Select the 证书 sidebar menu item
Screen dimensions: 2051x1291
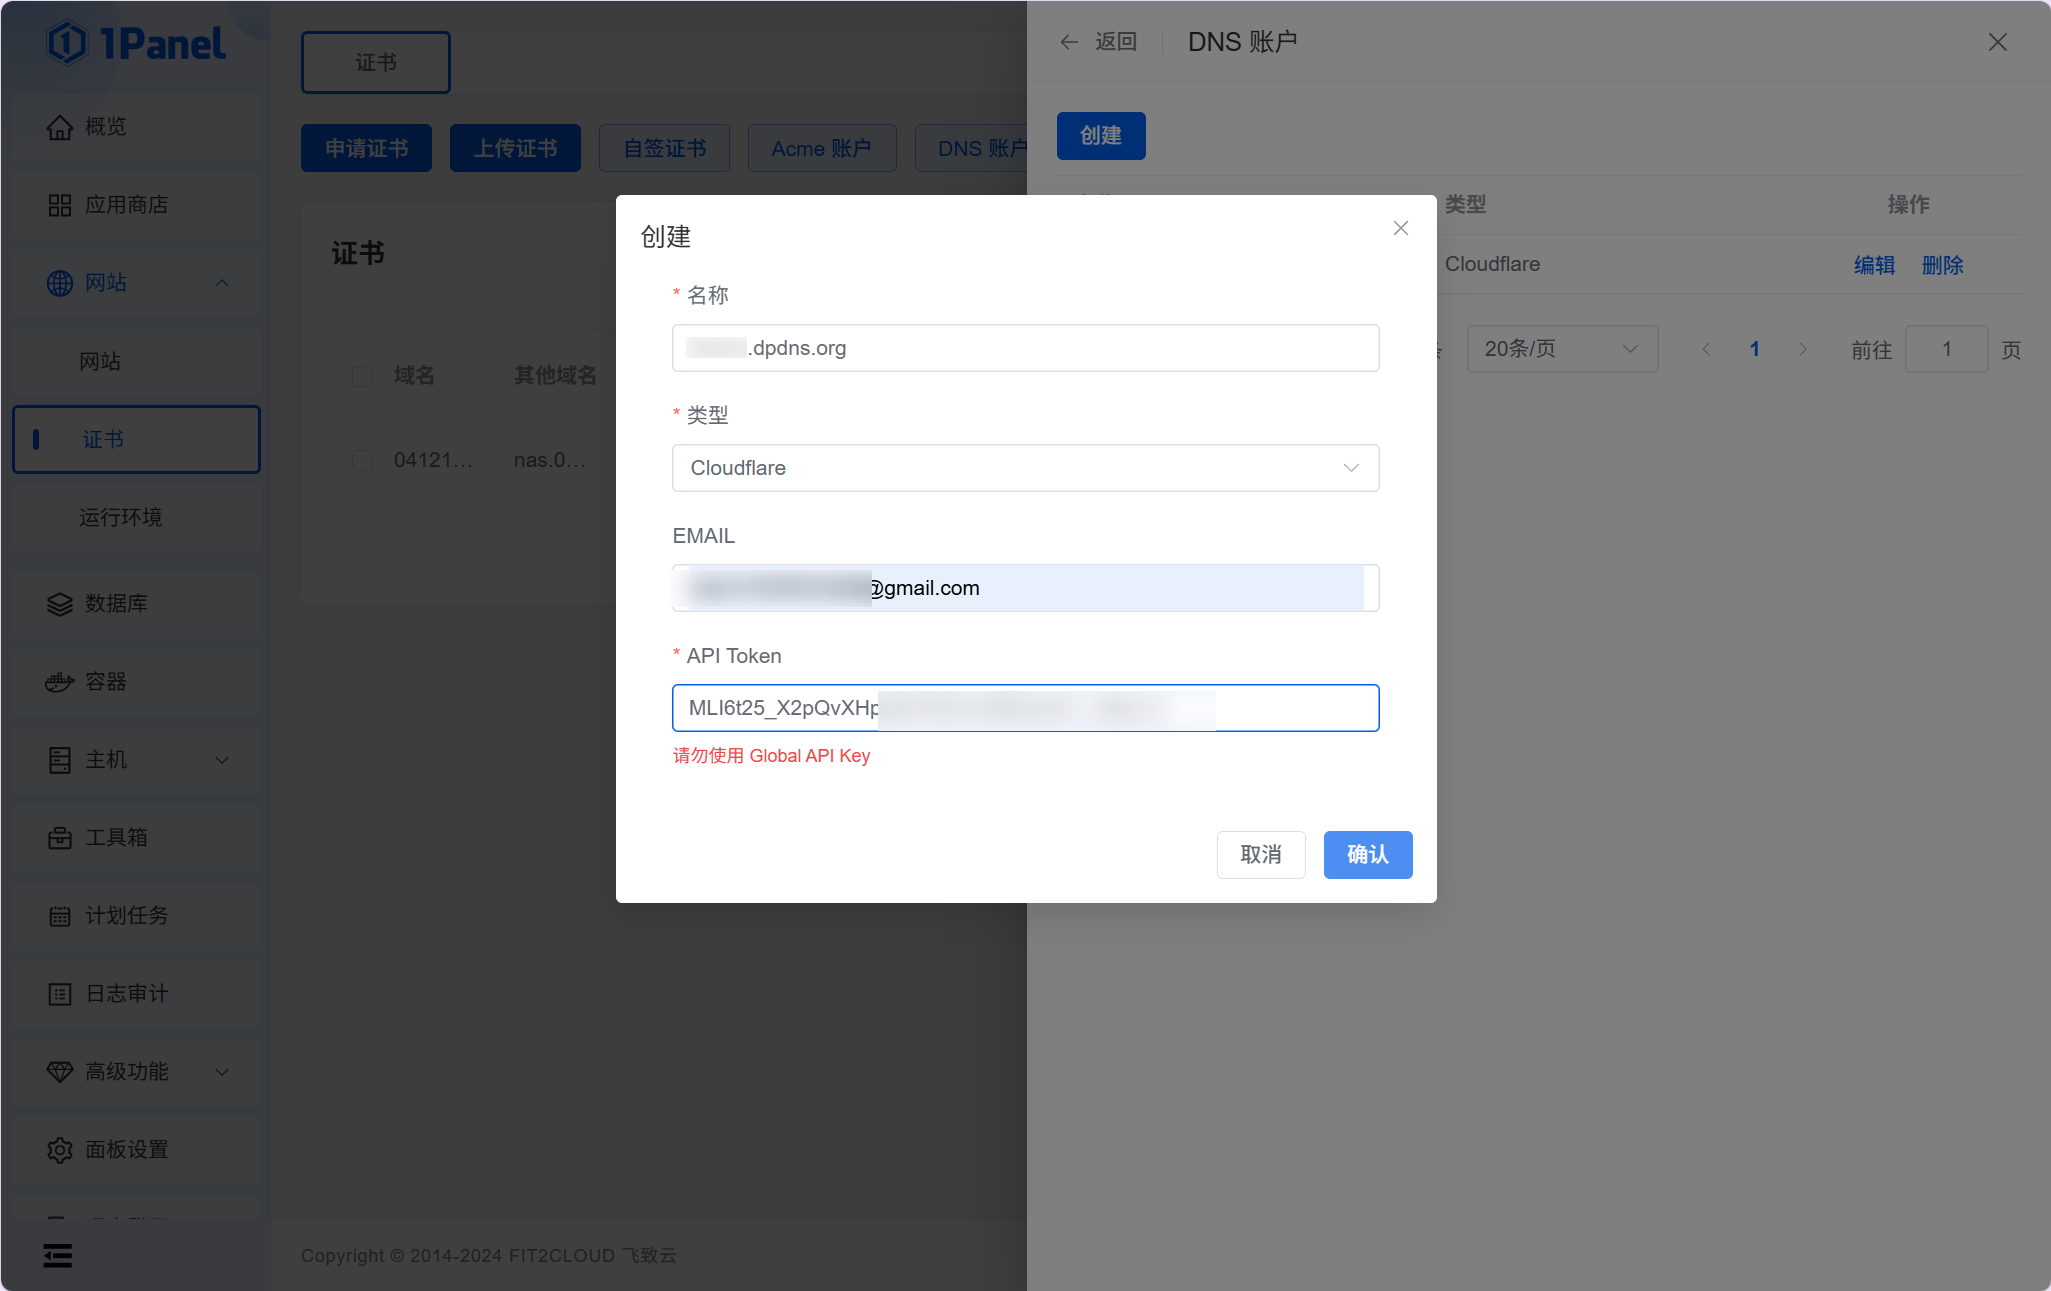click(136, 439)
